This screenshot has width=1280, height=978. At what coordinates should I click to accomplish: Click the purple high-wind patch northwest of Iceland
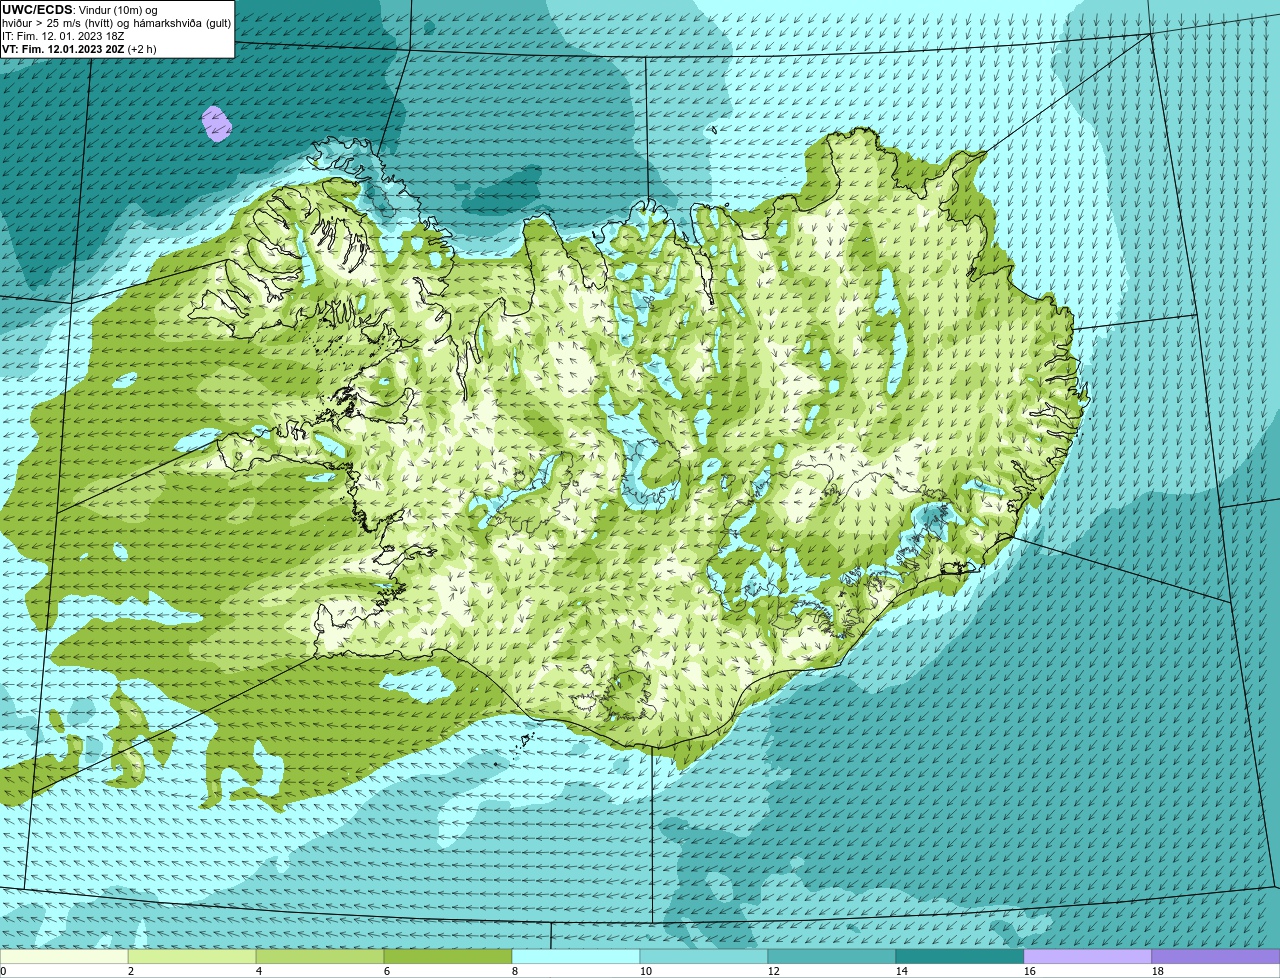217,124
